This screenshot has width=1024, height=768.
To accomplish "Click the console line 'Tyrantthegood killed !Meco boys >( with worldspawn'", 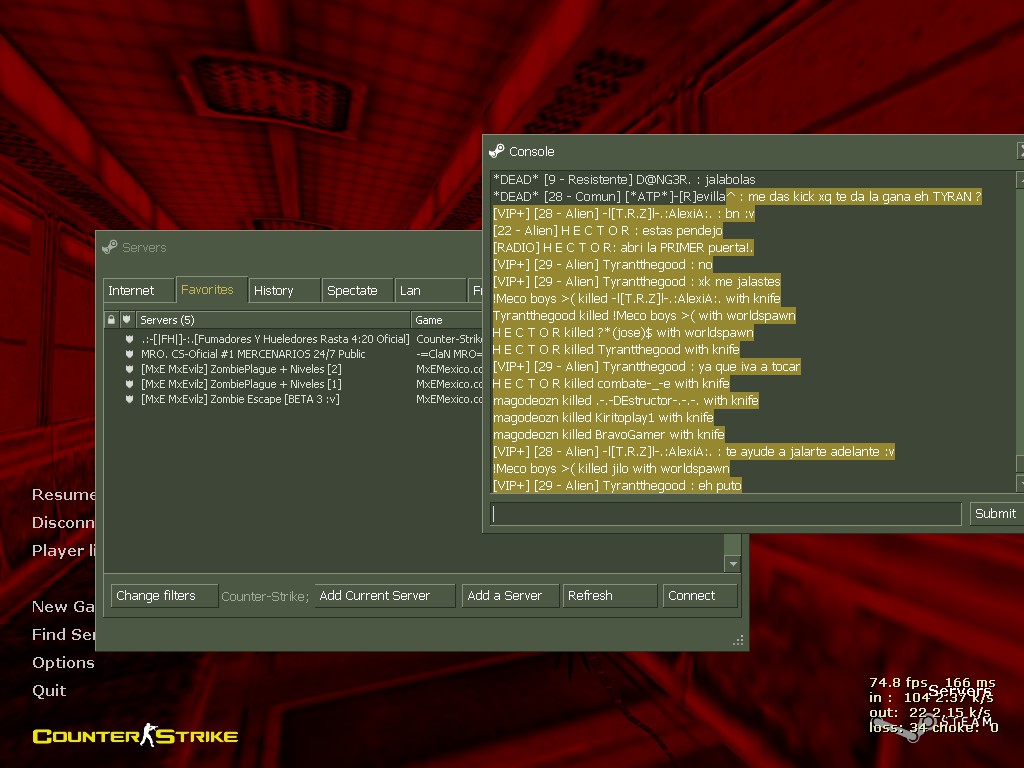I will pyautogui.click(x=644, y=315).
